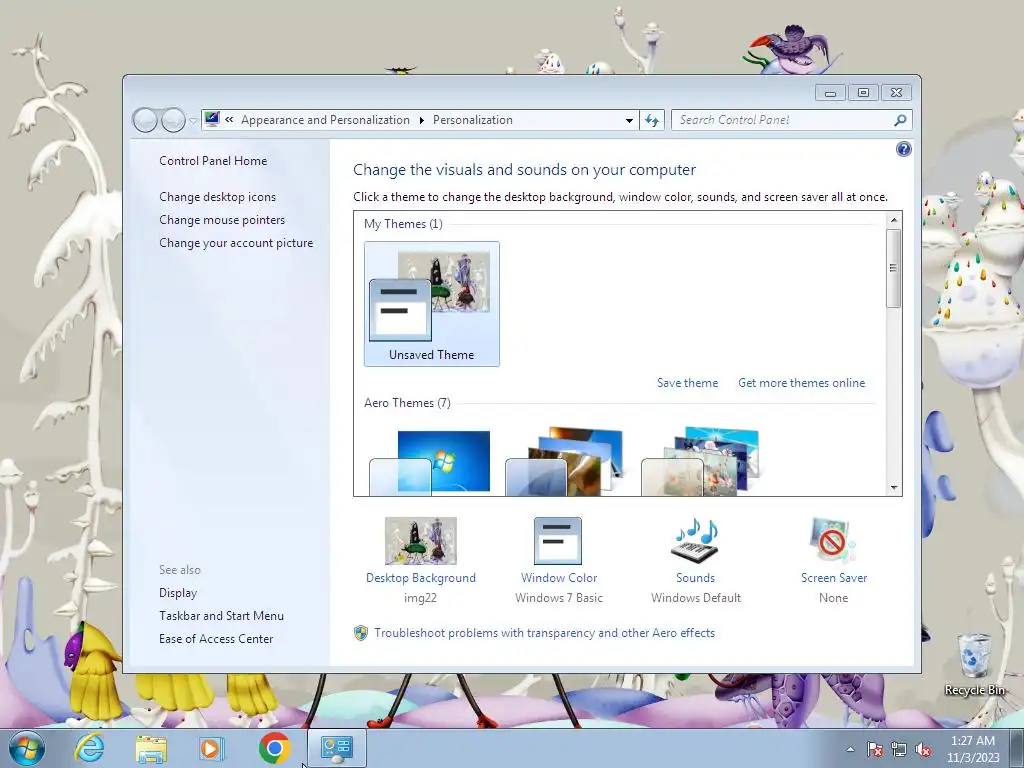Click the Forward navigation arrow button
Screen dimensions: 1024x768
coord(173,120)
